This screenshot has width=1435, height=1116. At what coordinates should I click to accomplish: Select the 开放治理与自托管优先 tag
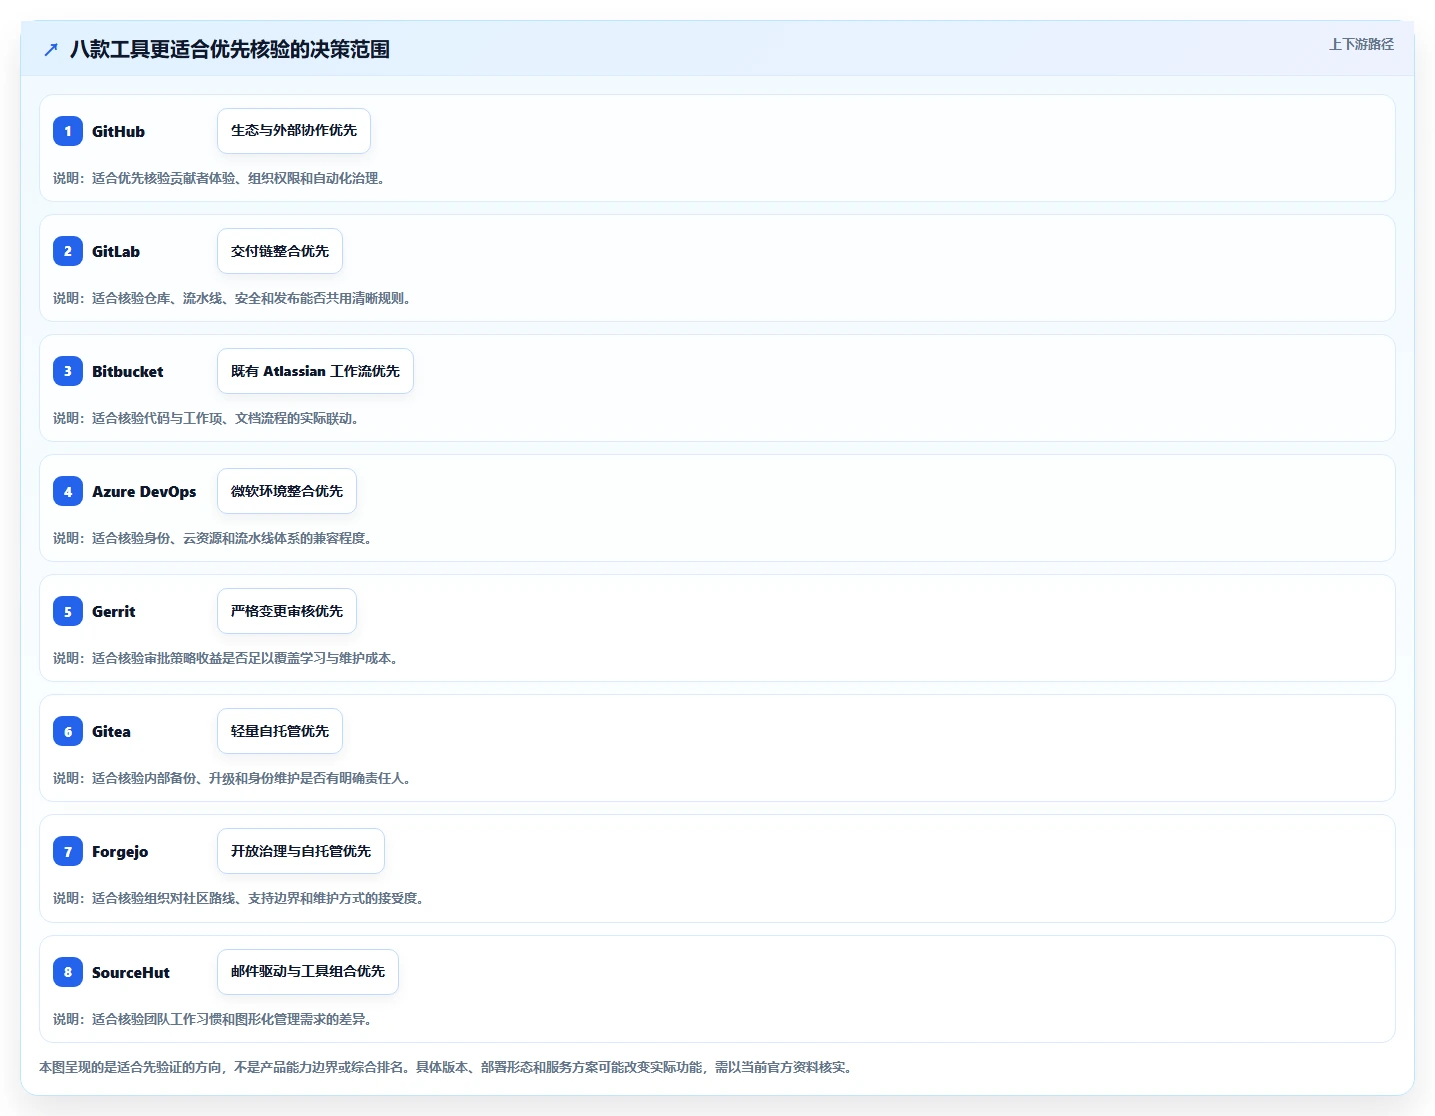click(x=301, y=851)
